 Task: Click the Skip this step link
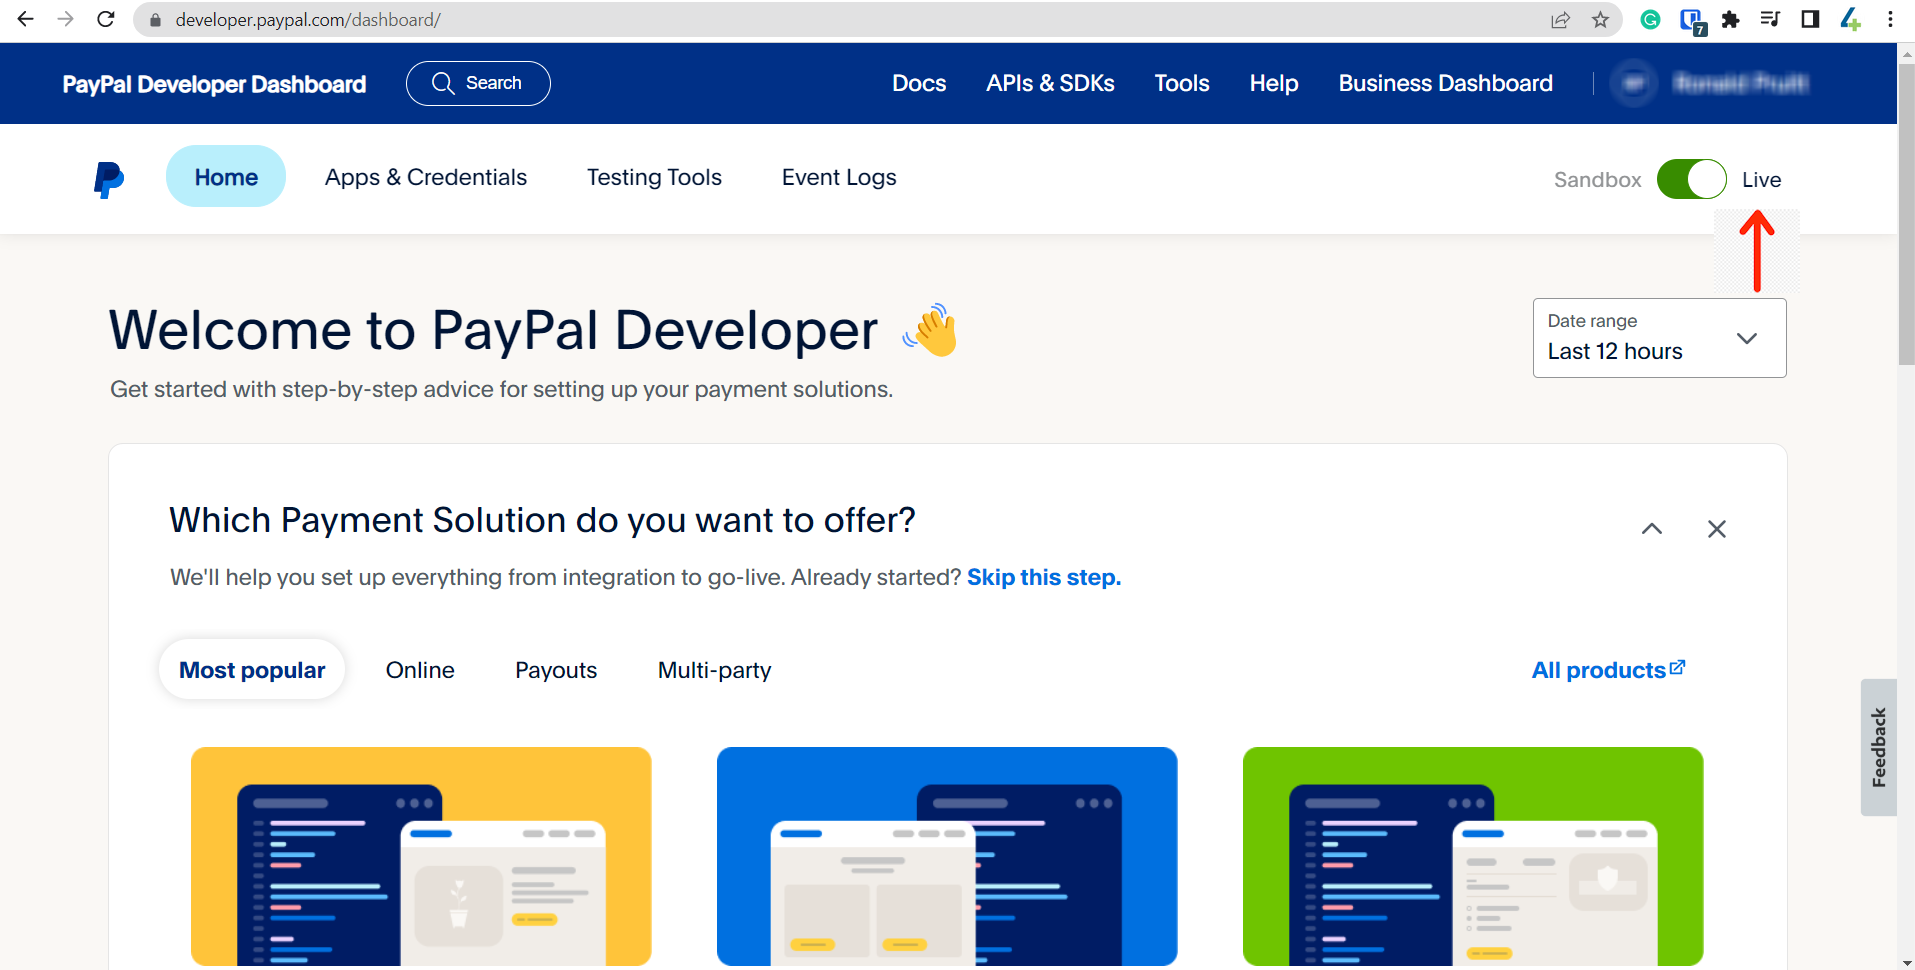(1044, 577)
